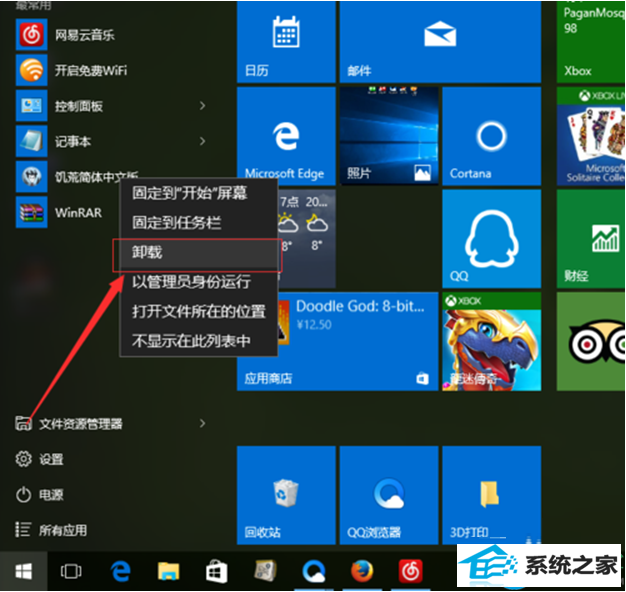Open 文件资源管理器 file explorer entry
Viewport: 626px width, 592px height.
[69, 424]
